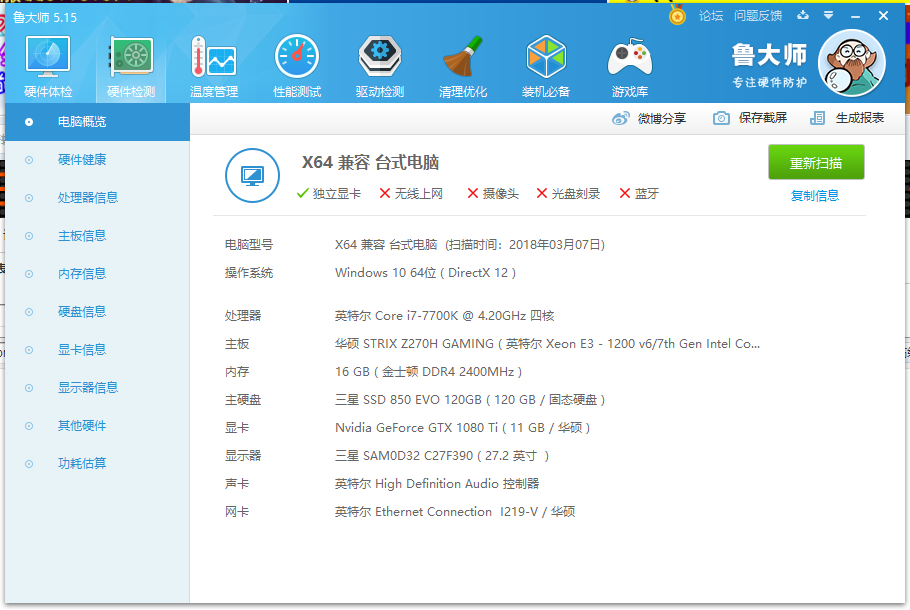Click model row with 扫描时间 2018年03月07日
910x610 pixels.
[x=470, y=245]
